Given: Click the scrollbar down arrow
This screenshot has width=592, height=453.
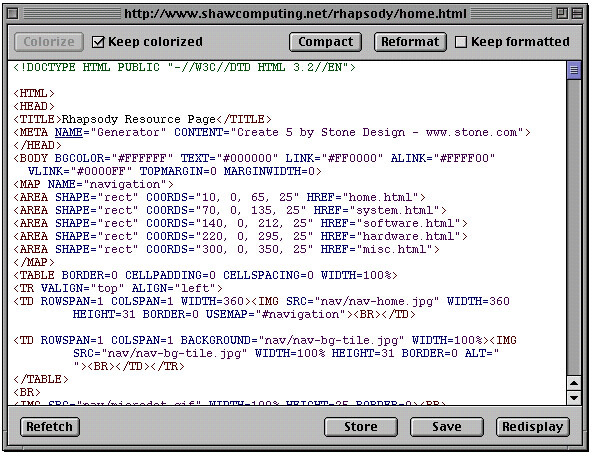Looking at the screenshot, I should pyautogui.click(x=574, y=398).
